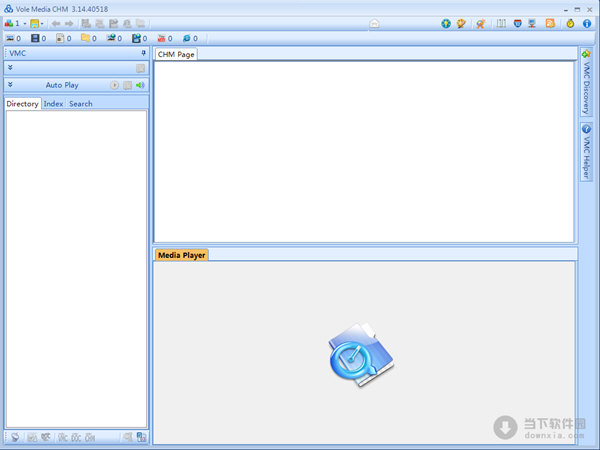Click the grayed speaker icon in bottom toolbar
Image resolution: width=600 pixels, height=450 pixels.
coord(128,437)
